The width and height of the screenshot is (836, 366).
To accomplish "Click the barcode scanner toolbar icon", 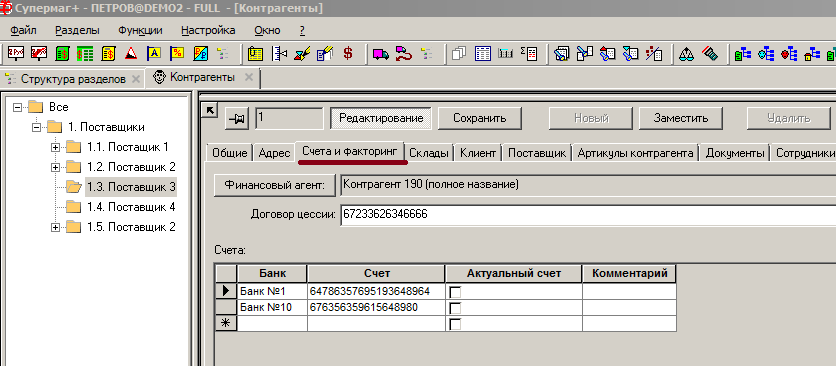I will (x=710, y=53).
